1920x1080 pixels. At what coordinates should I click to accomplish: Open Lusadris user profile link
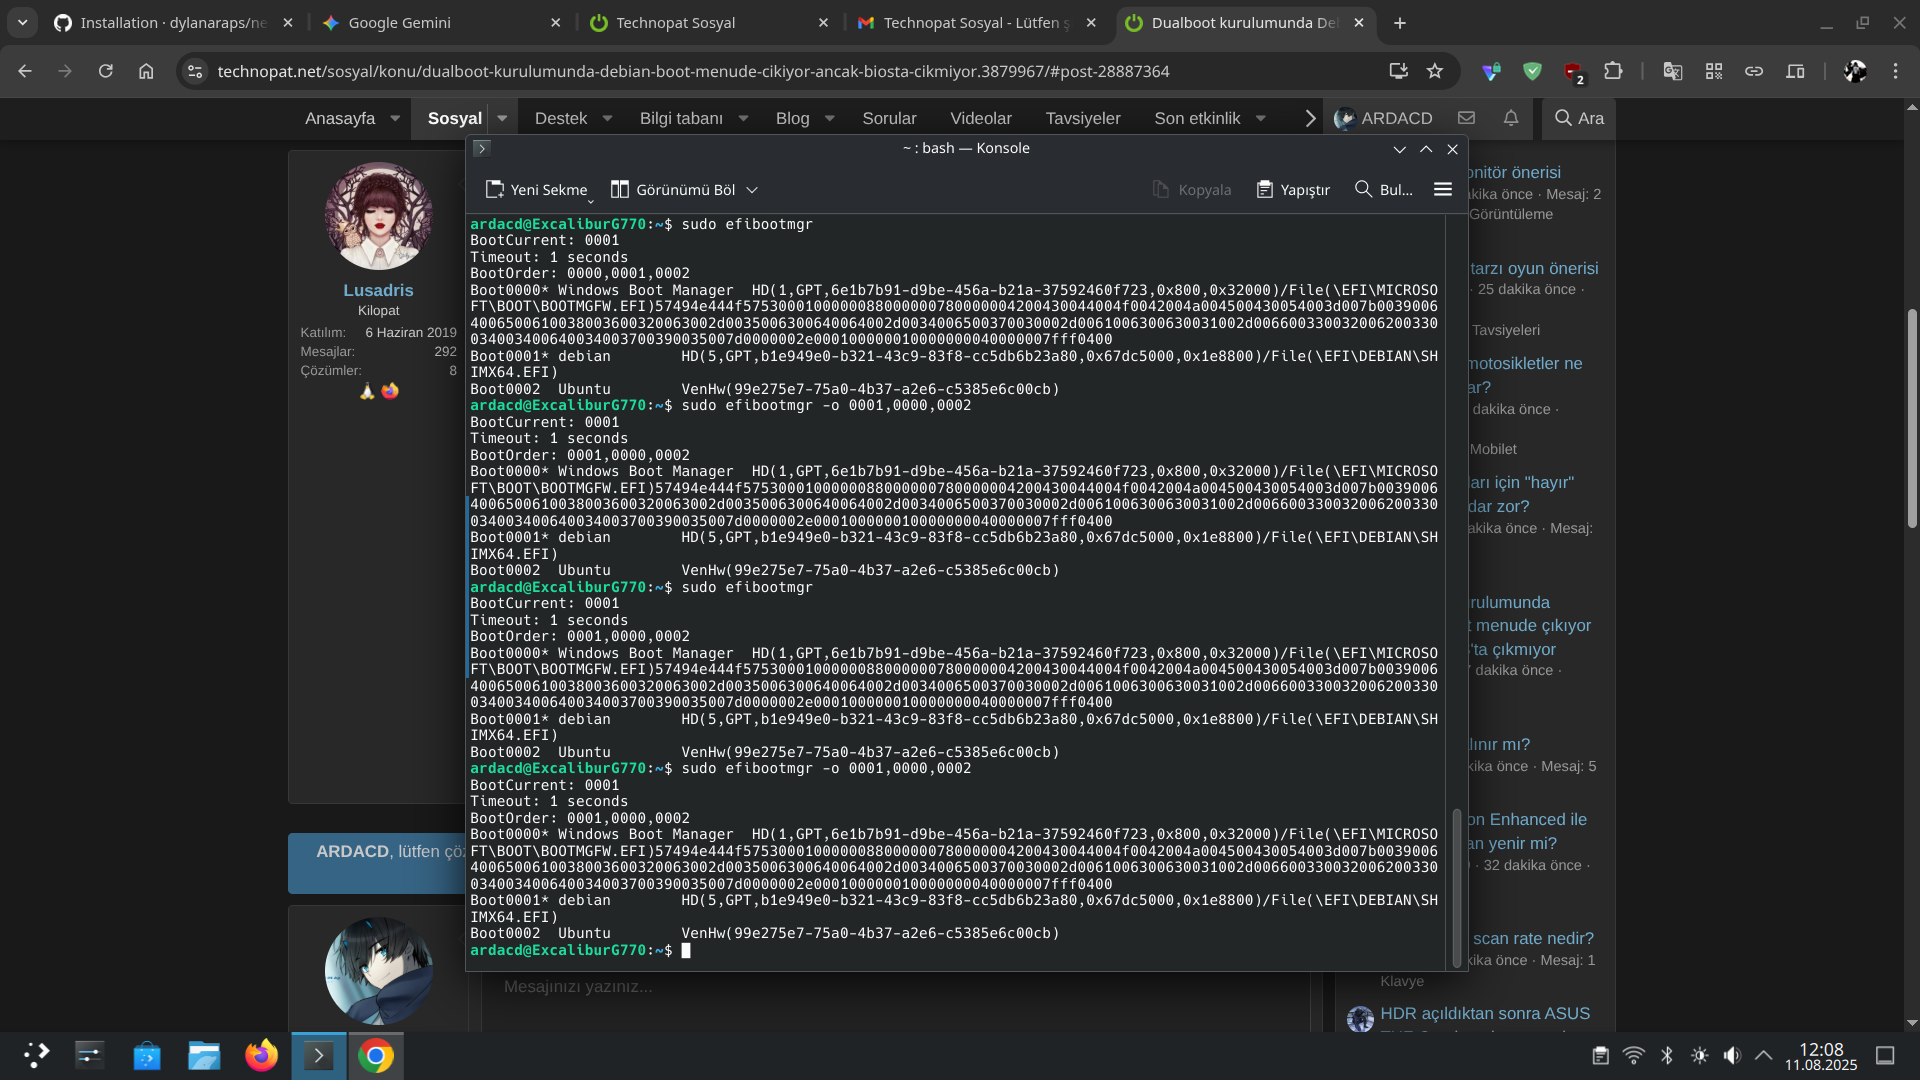coord(378,290)
